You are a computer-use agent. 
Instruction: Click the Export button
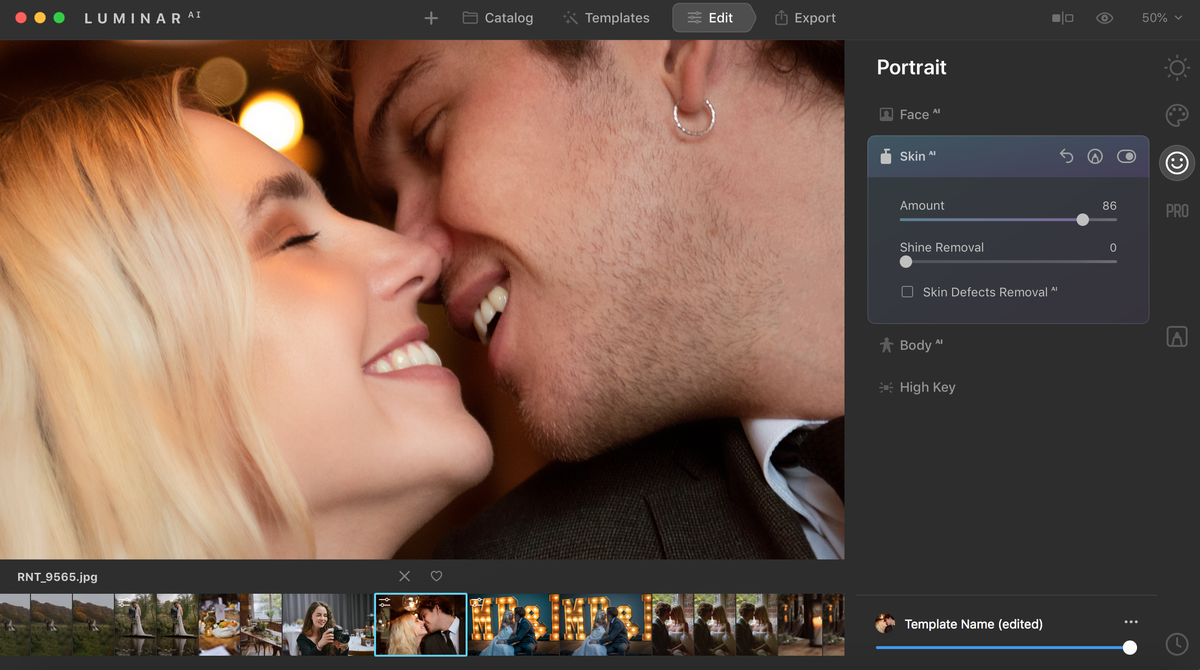pyautogui.click(x=805, y=18)
